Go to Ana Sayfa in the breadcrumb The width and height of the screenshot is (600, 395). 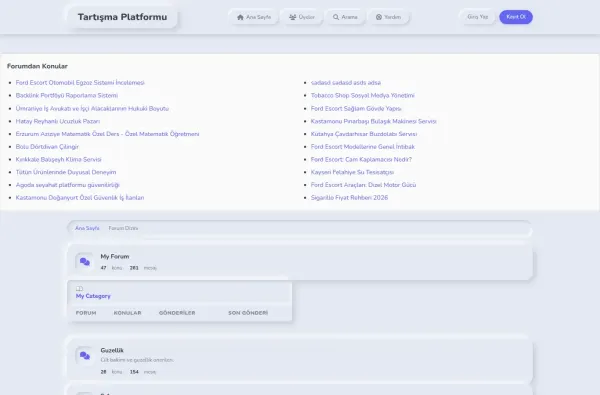pyautogui.click(x=87, y=228)
